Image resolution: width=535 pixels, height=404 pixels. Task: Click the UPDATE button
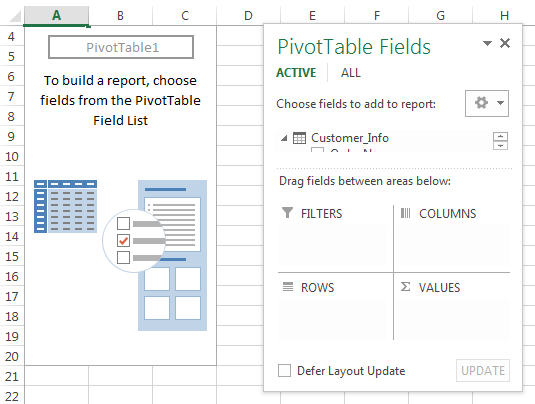click(483, 371)
